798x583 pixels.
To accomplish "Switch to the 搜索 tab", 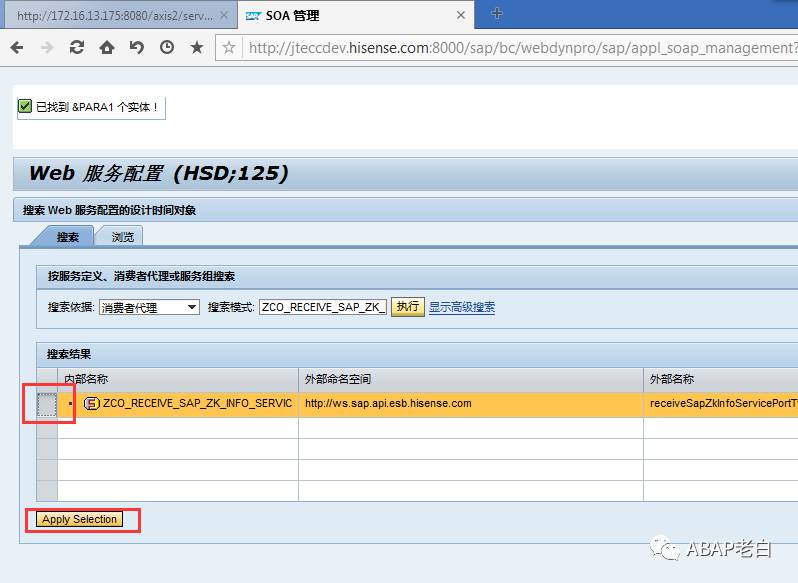I will (67, 237).
